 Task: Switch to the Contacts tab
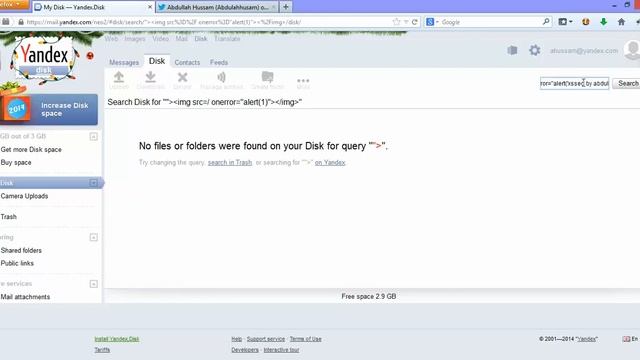(x=187, y=62)
